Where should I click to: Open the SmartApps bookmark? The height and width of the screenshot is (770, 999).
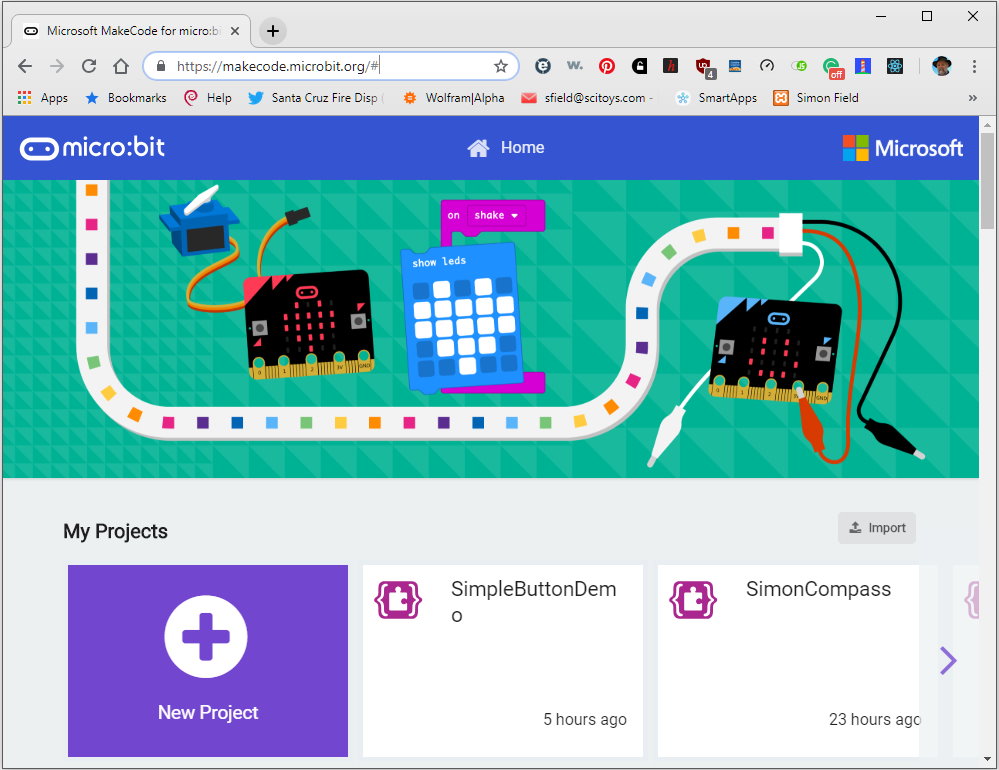coord(716,97)
